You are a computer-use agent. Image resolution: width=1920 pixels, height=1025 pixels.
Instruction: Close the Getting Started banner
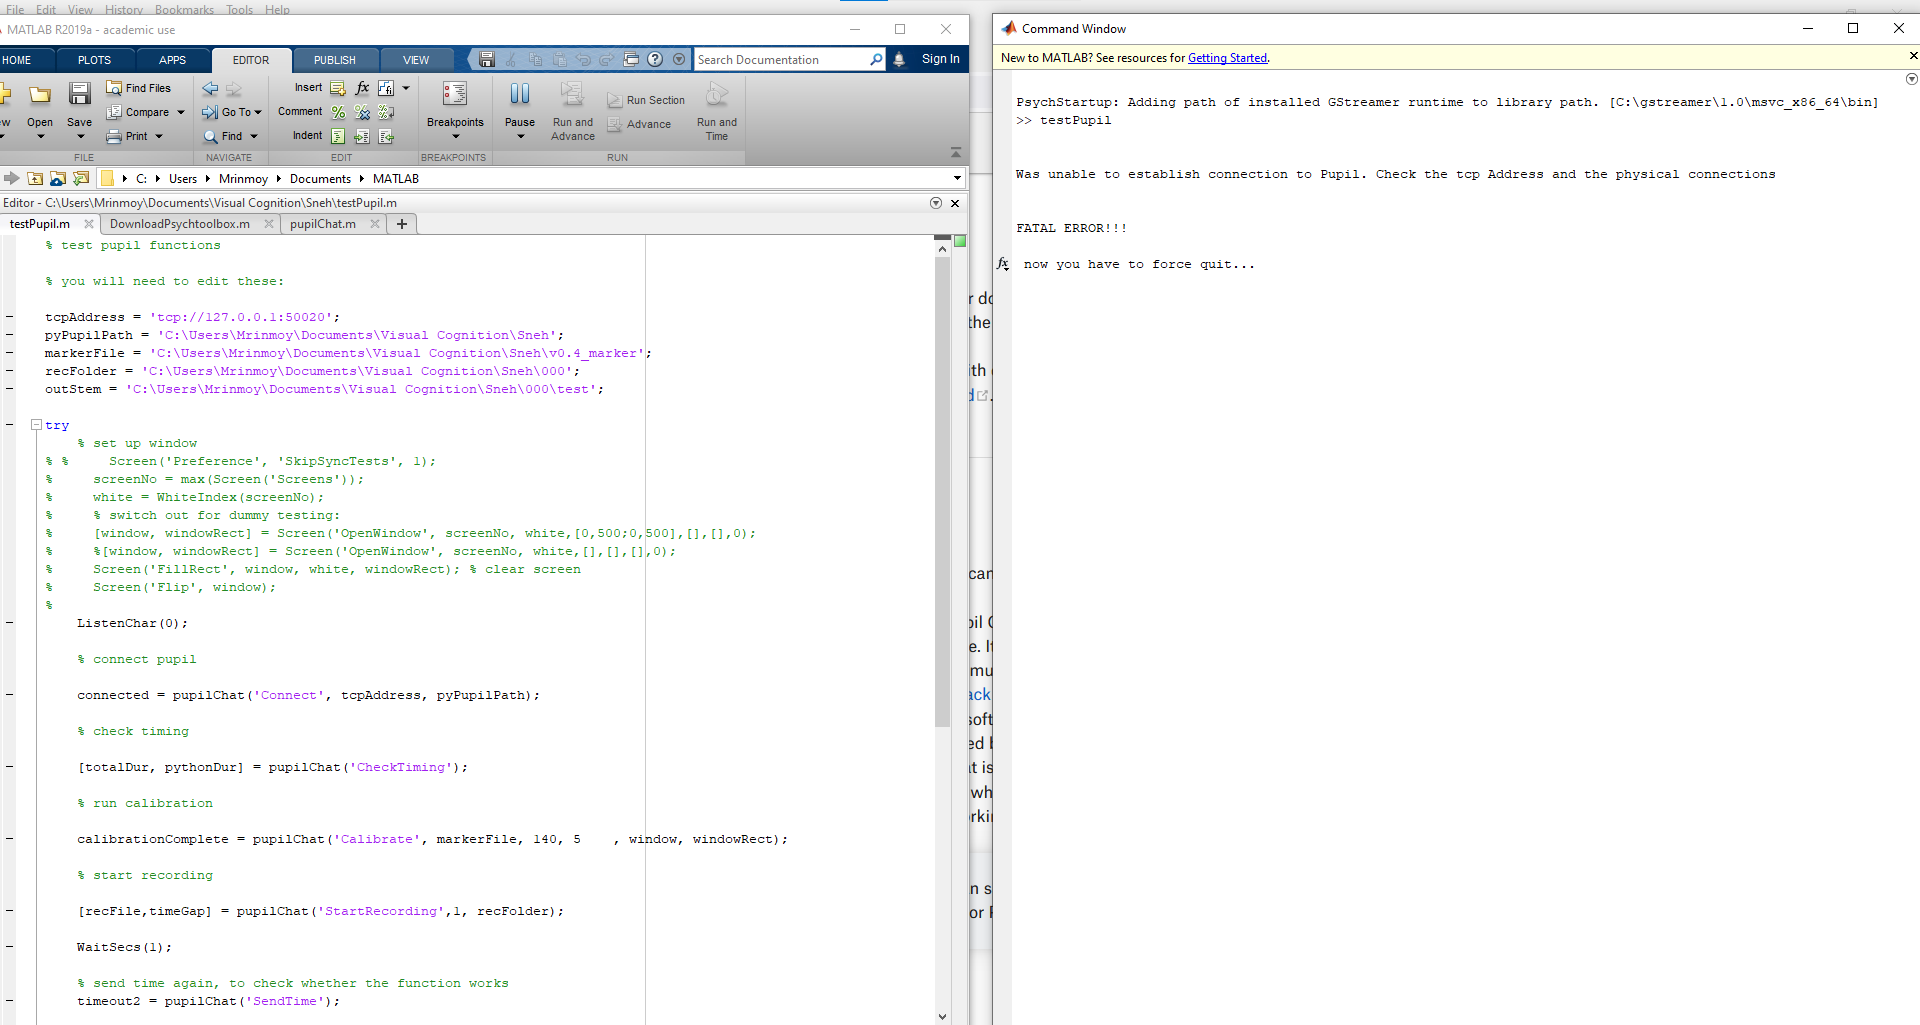[1913, 56]
